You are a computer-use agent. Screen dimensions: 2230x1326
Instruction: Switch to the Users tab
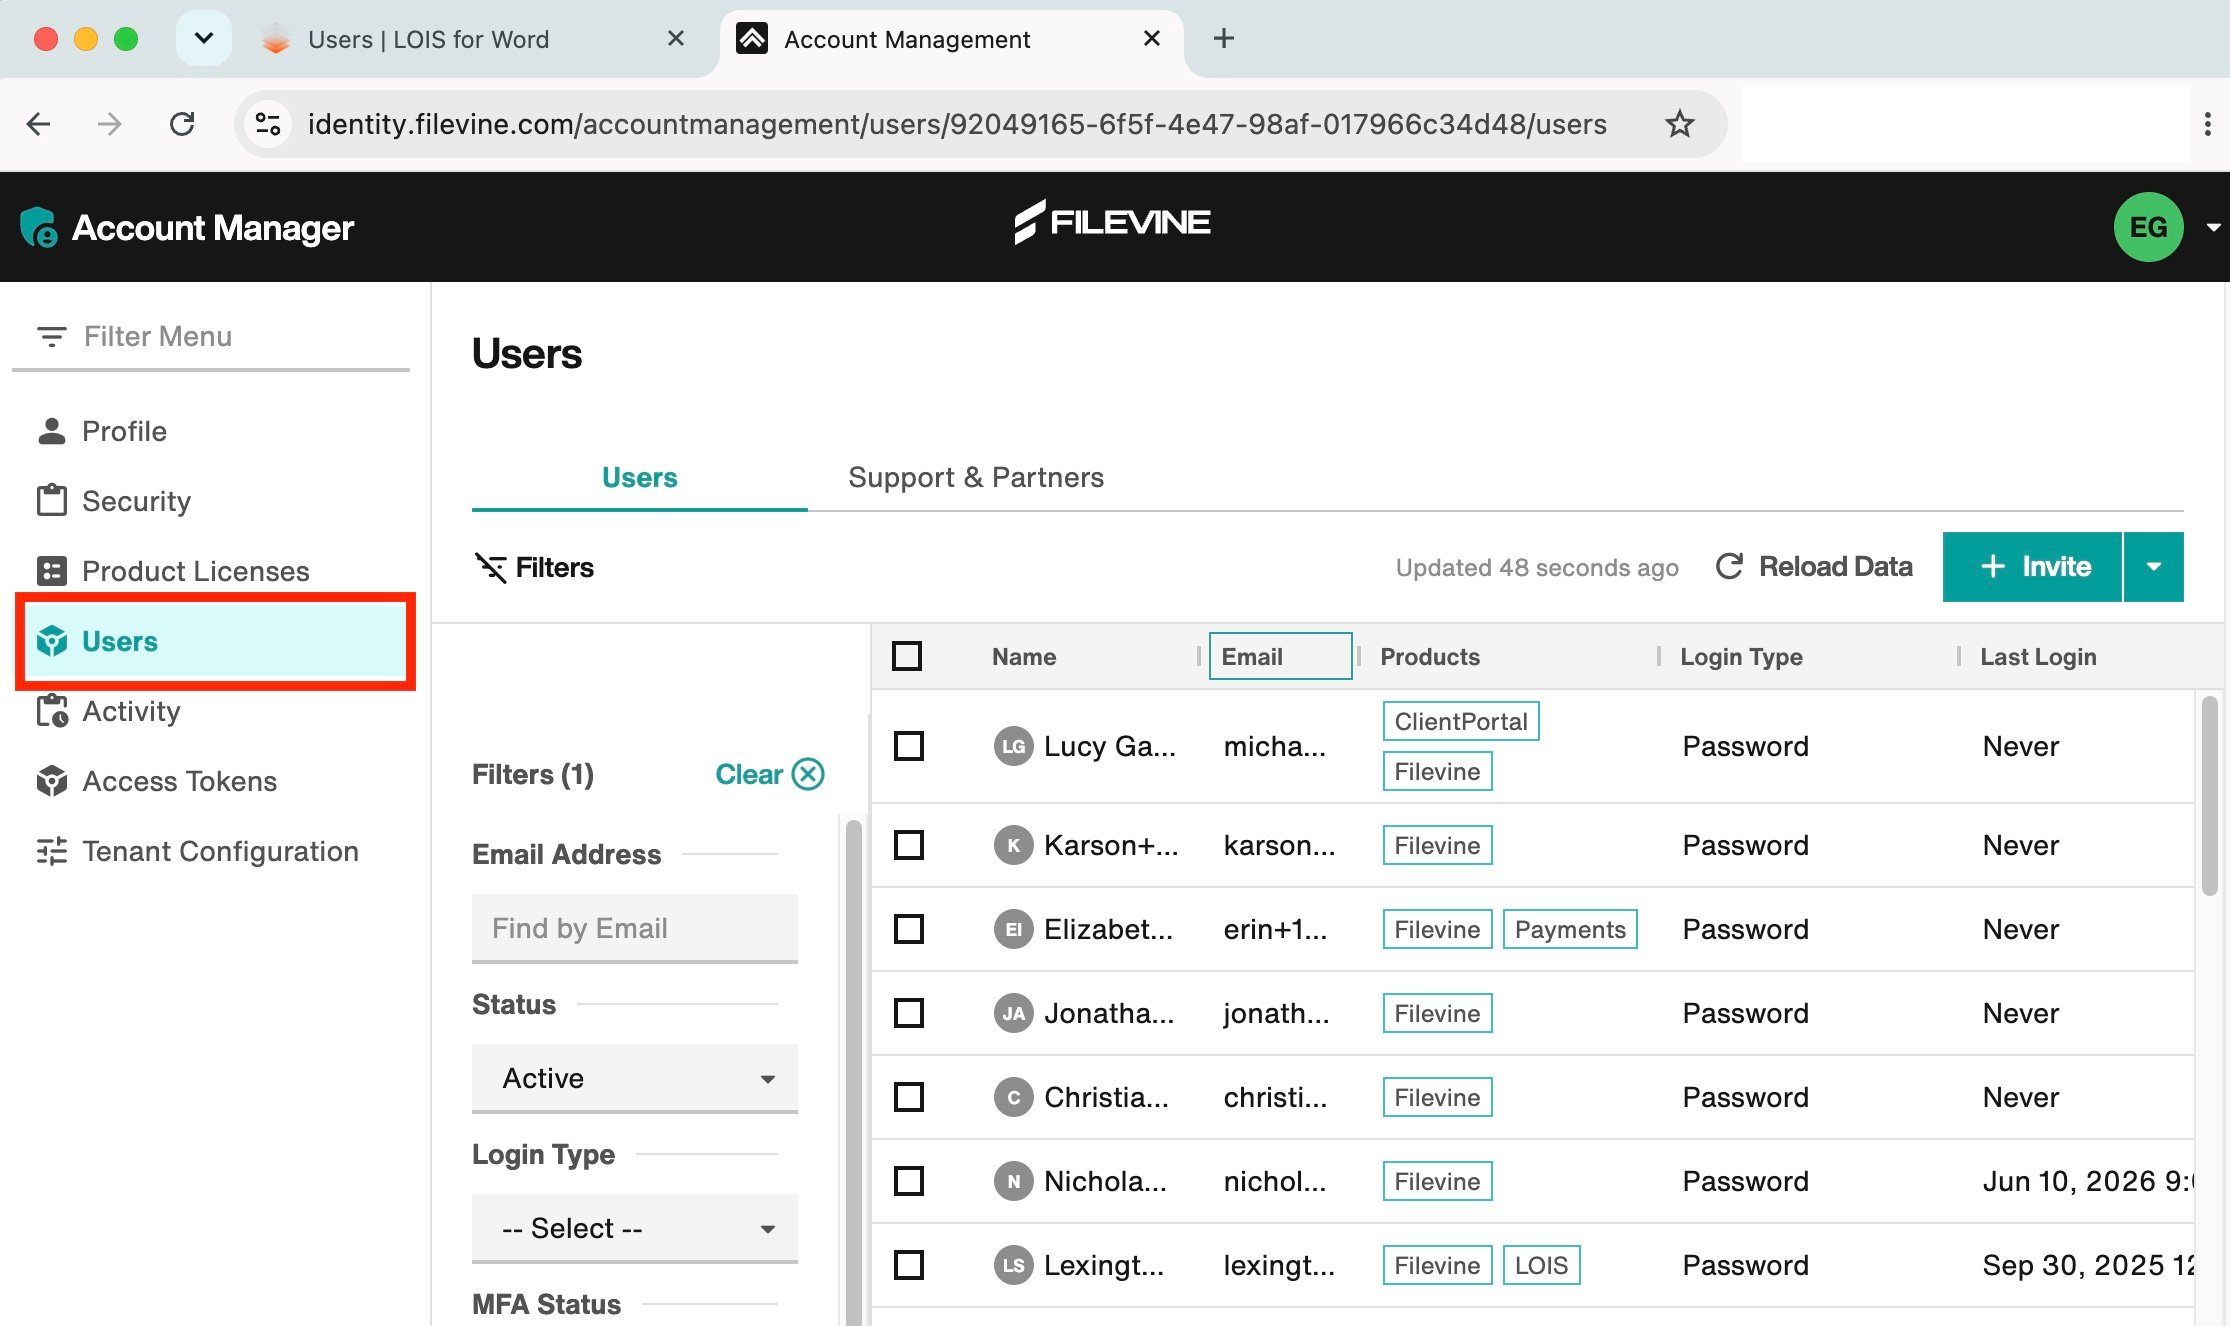point(640,478)
